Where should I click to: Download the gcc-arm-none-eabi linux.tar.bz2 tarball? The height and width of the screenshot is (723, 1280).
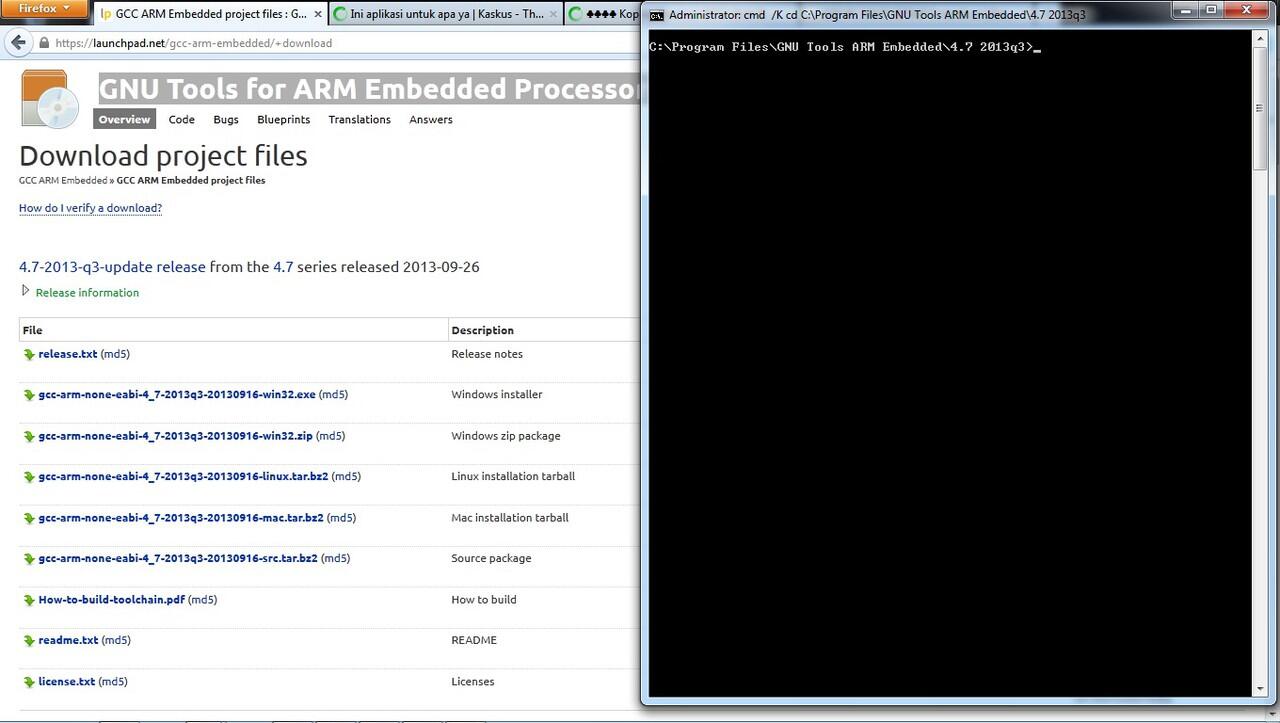(x=183, y=477)
